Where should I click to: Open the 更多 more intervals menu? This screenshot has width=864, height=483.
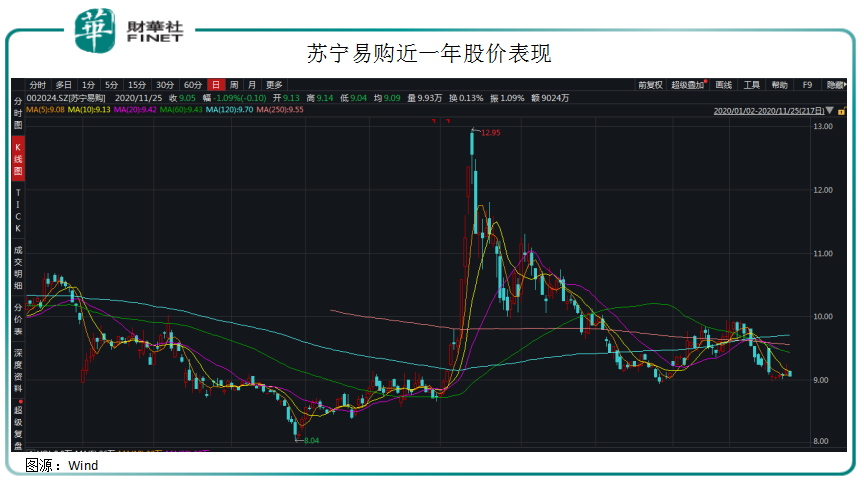(x=274, y=85)
